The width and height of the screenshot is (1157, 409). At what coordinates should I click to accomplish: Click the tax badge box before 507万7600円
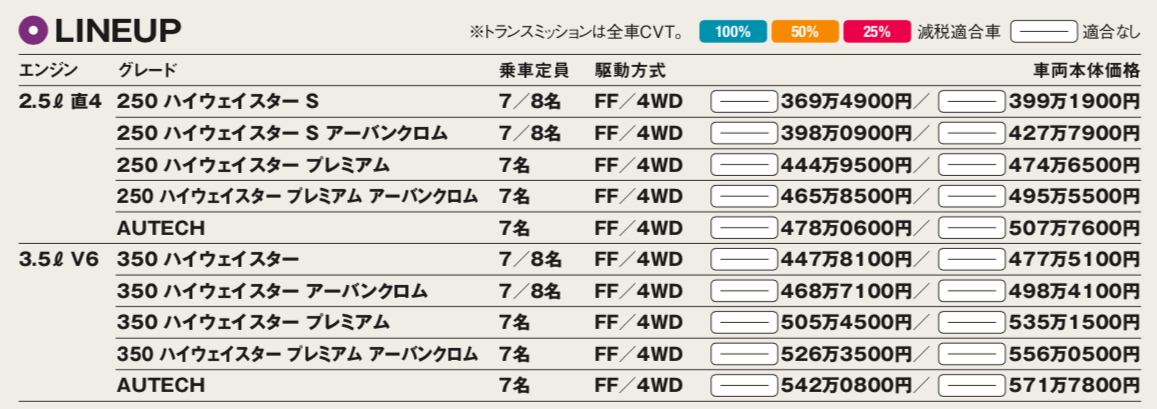[x=972, y=229]
